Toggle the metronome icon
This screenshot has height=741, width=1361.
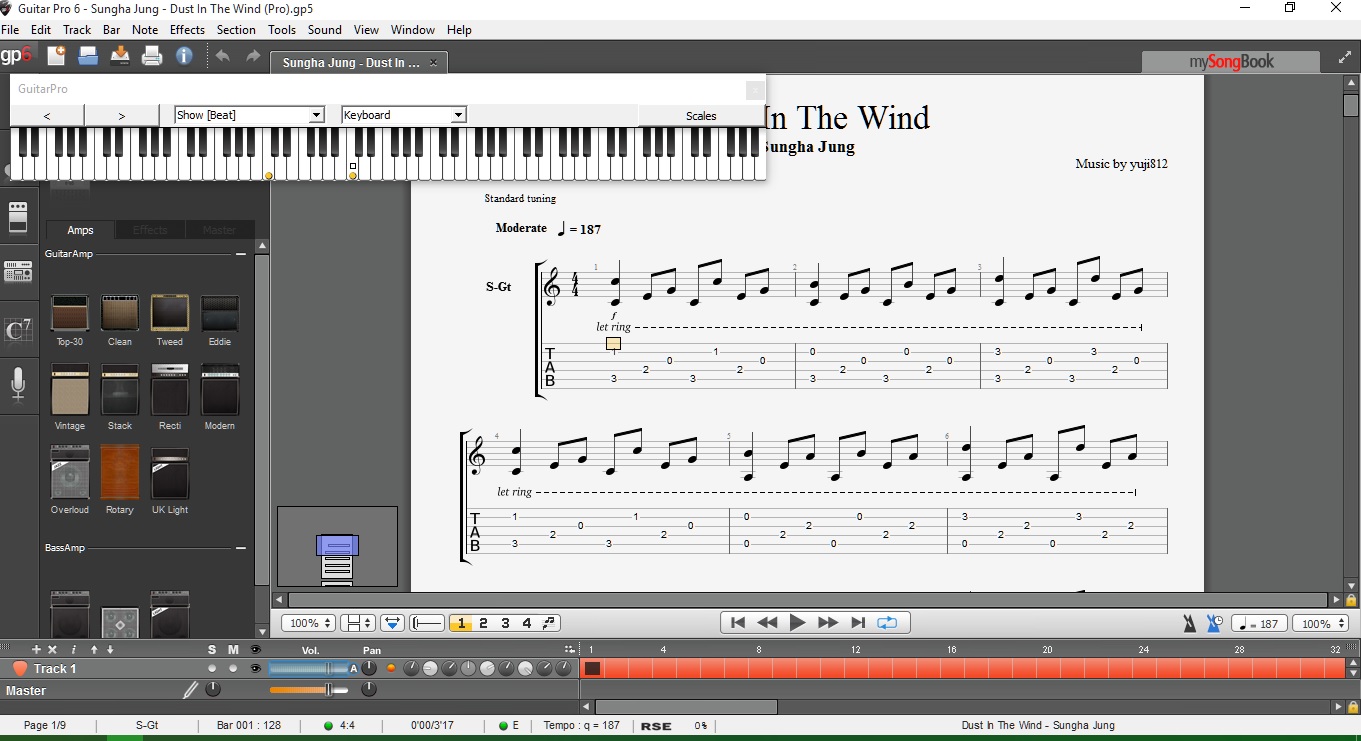1189,623
